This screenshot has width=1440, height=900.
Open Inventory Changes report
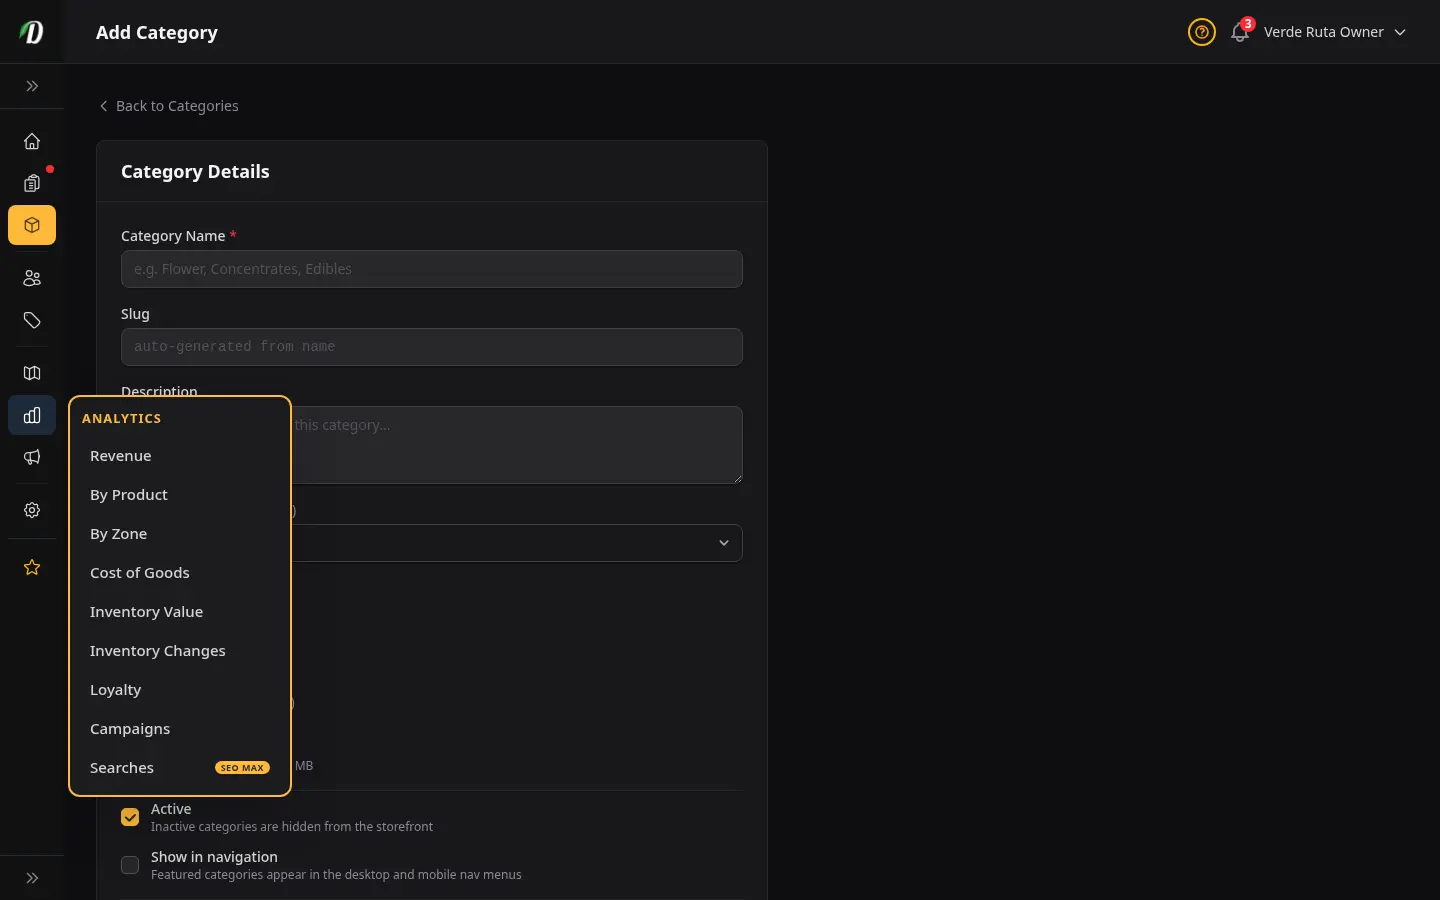click(180, 651)
